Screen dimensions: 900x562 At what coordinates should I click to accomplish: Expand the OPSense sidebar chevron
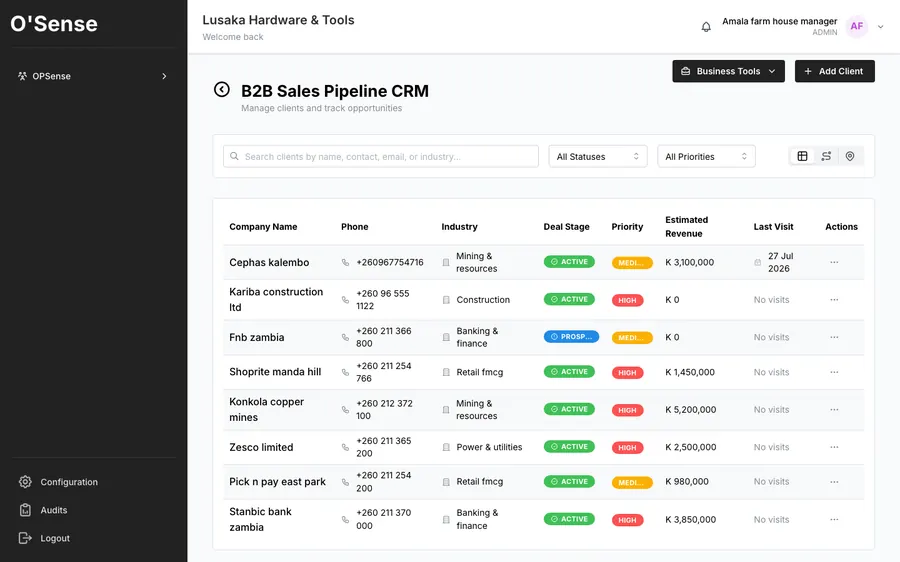coord(164,76)
